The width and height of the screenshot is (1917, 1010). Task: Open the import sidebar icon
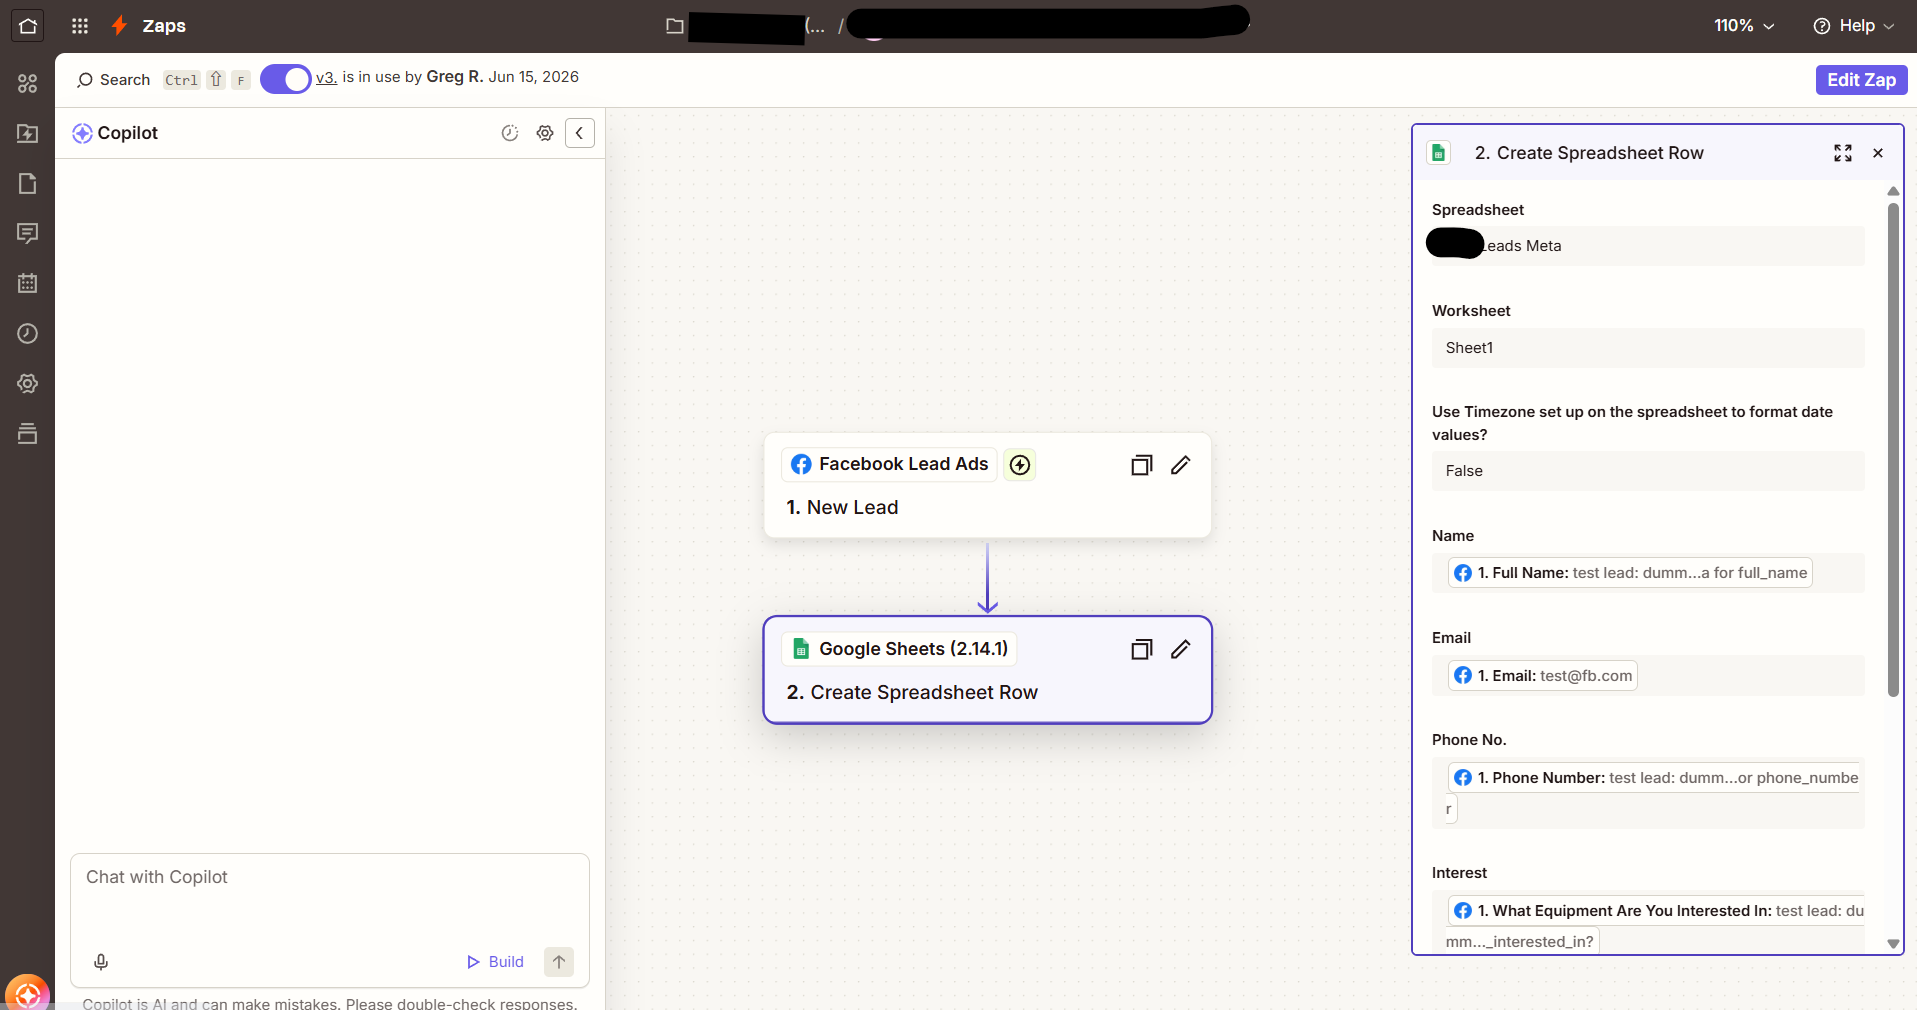point(28,134)
